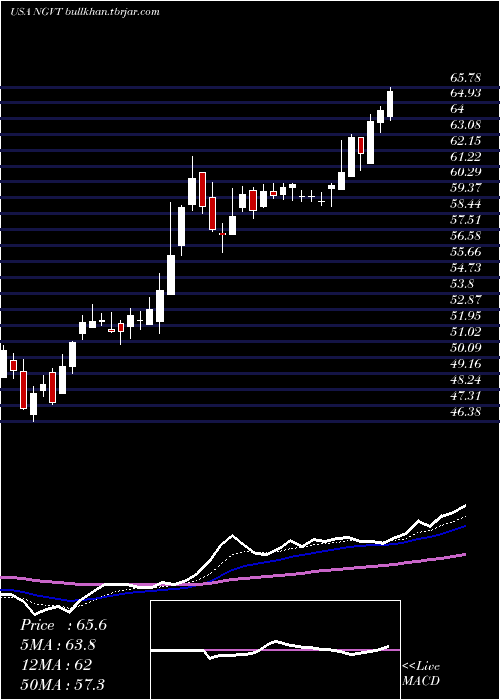Click the 52.87 price axis label

click(x=466, y=300)
